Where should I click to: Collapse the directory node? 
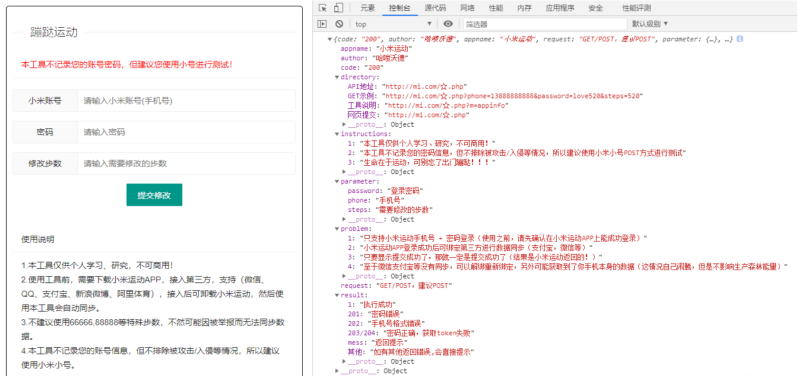[x=337, y=77]
